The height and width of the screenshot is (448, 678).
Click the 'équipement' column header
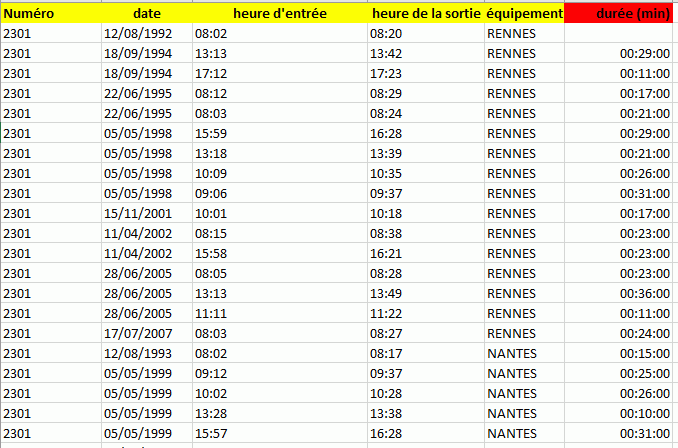(x=523, y=14)
